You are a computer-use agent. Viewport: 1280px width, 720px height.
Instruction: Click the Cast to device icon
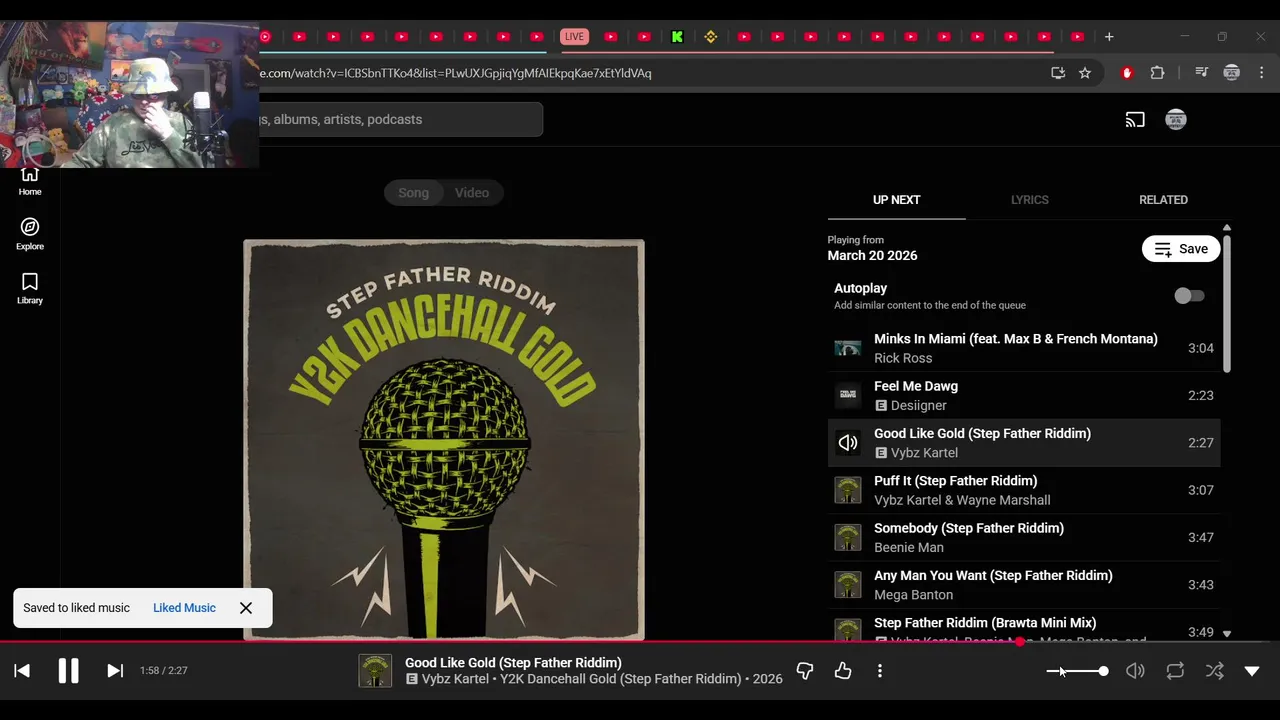coord(1135,120)
